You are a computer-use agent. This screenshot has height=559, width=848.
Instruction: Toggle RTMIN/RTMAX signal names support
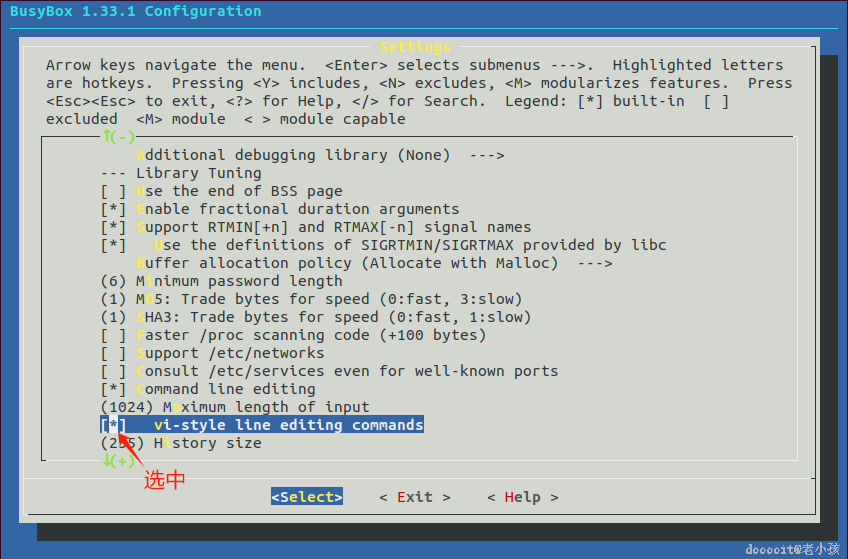[x=113, y=227]
